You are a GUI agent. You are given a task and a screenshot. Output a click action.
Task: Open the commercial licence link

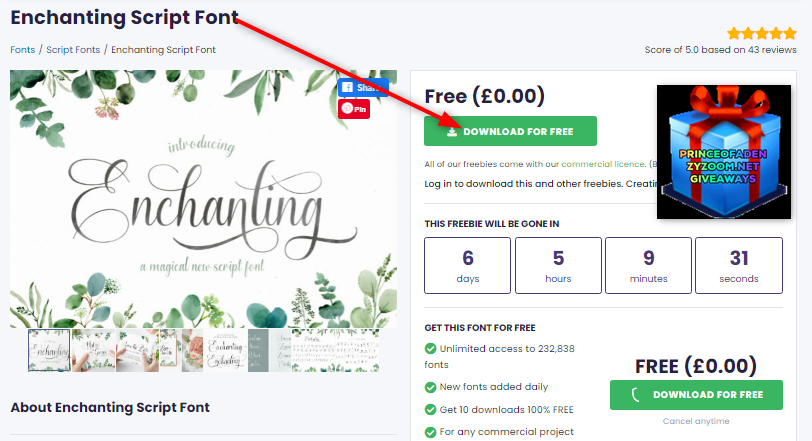point(603,164)
